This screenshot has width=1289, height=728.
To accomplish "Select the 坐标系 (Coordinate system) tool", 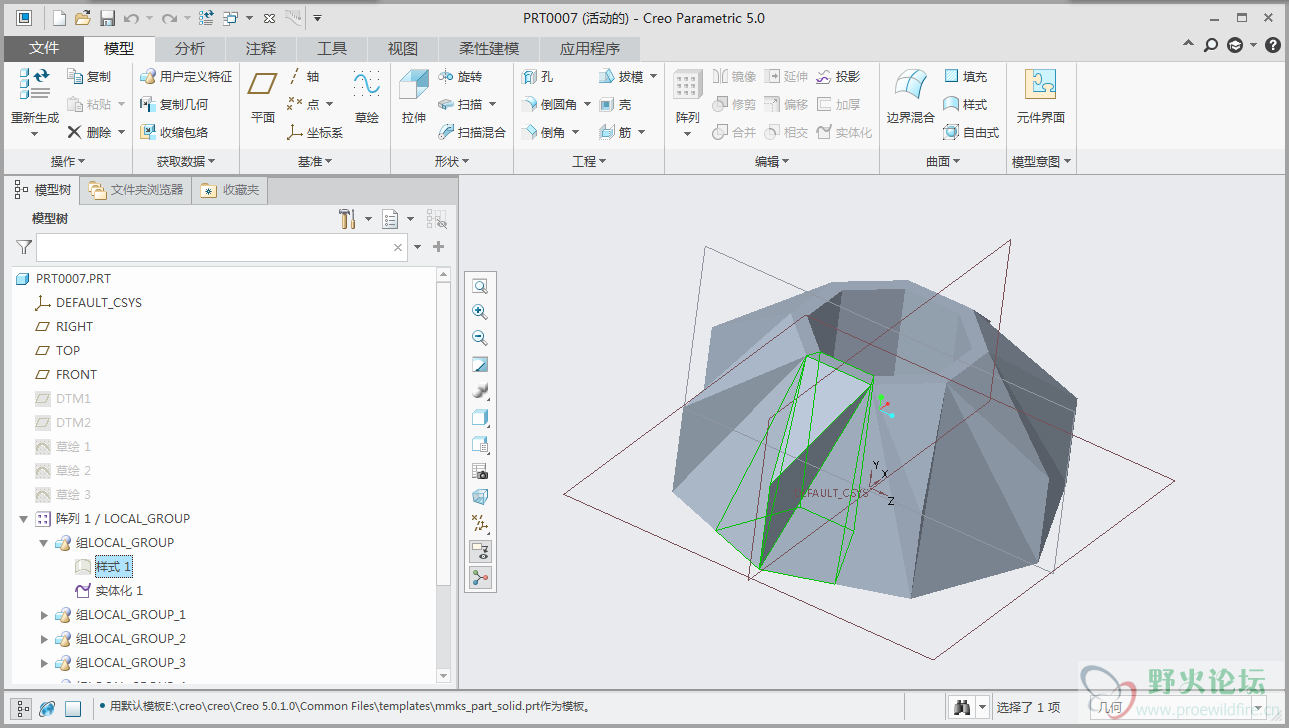I will 314,132.
